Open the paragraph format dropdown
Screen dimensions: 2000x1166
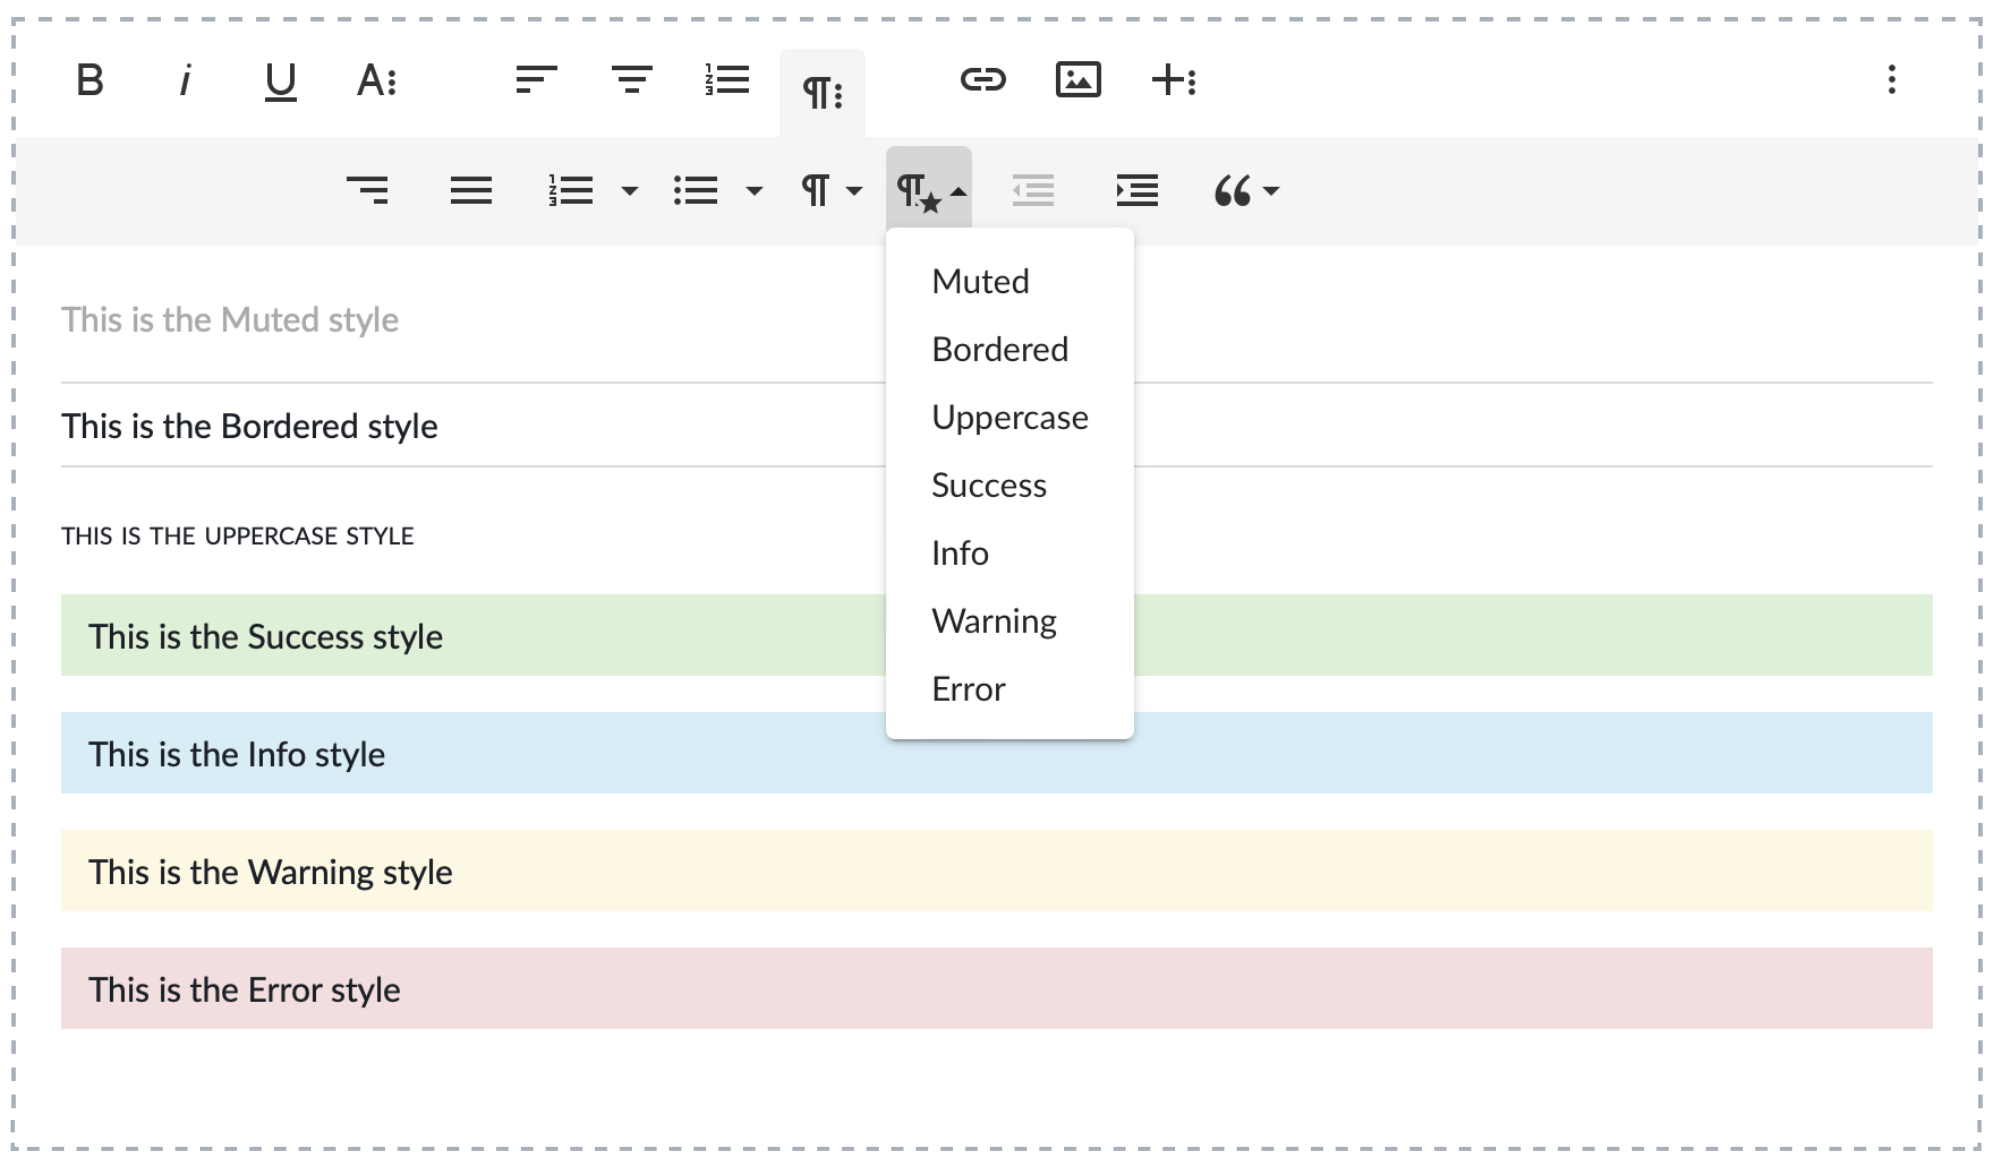pos(830,190)
